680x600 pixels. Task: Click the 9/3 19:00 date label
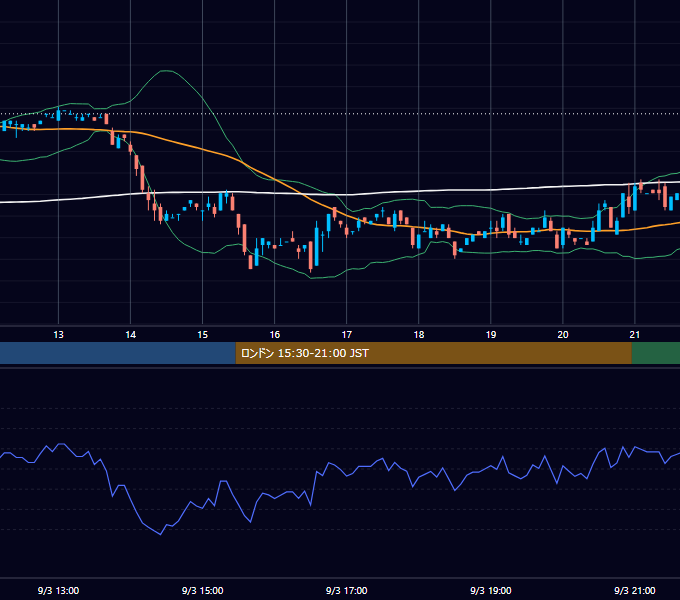490,590
